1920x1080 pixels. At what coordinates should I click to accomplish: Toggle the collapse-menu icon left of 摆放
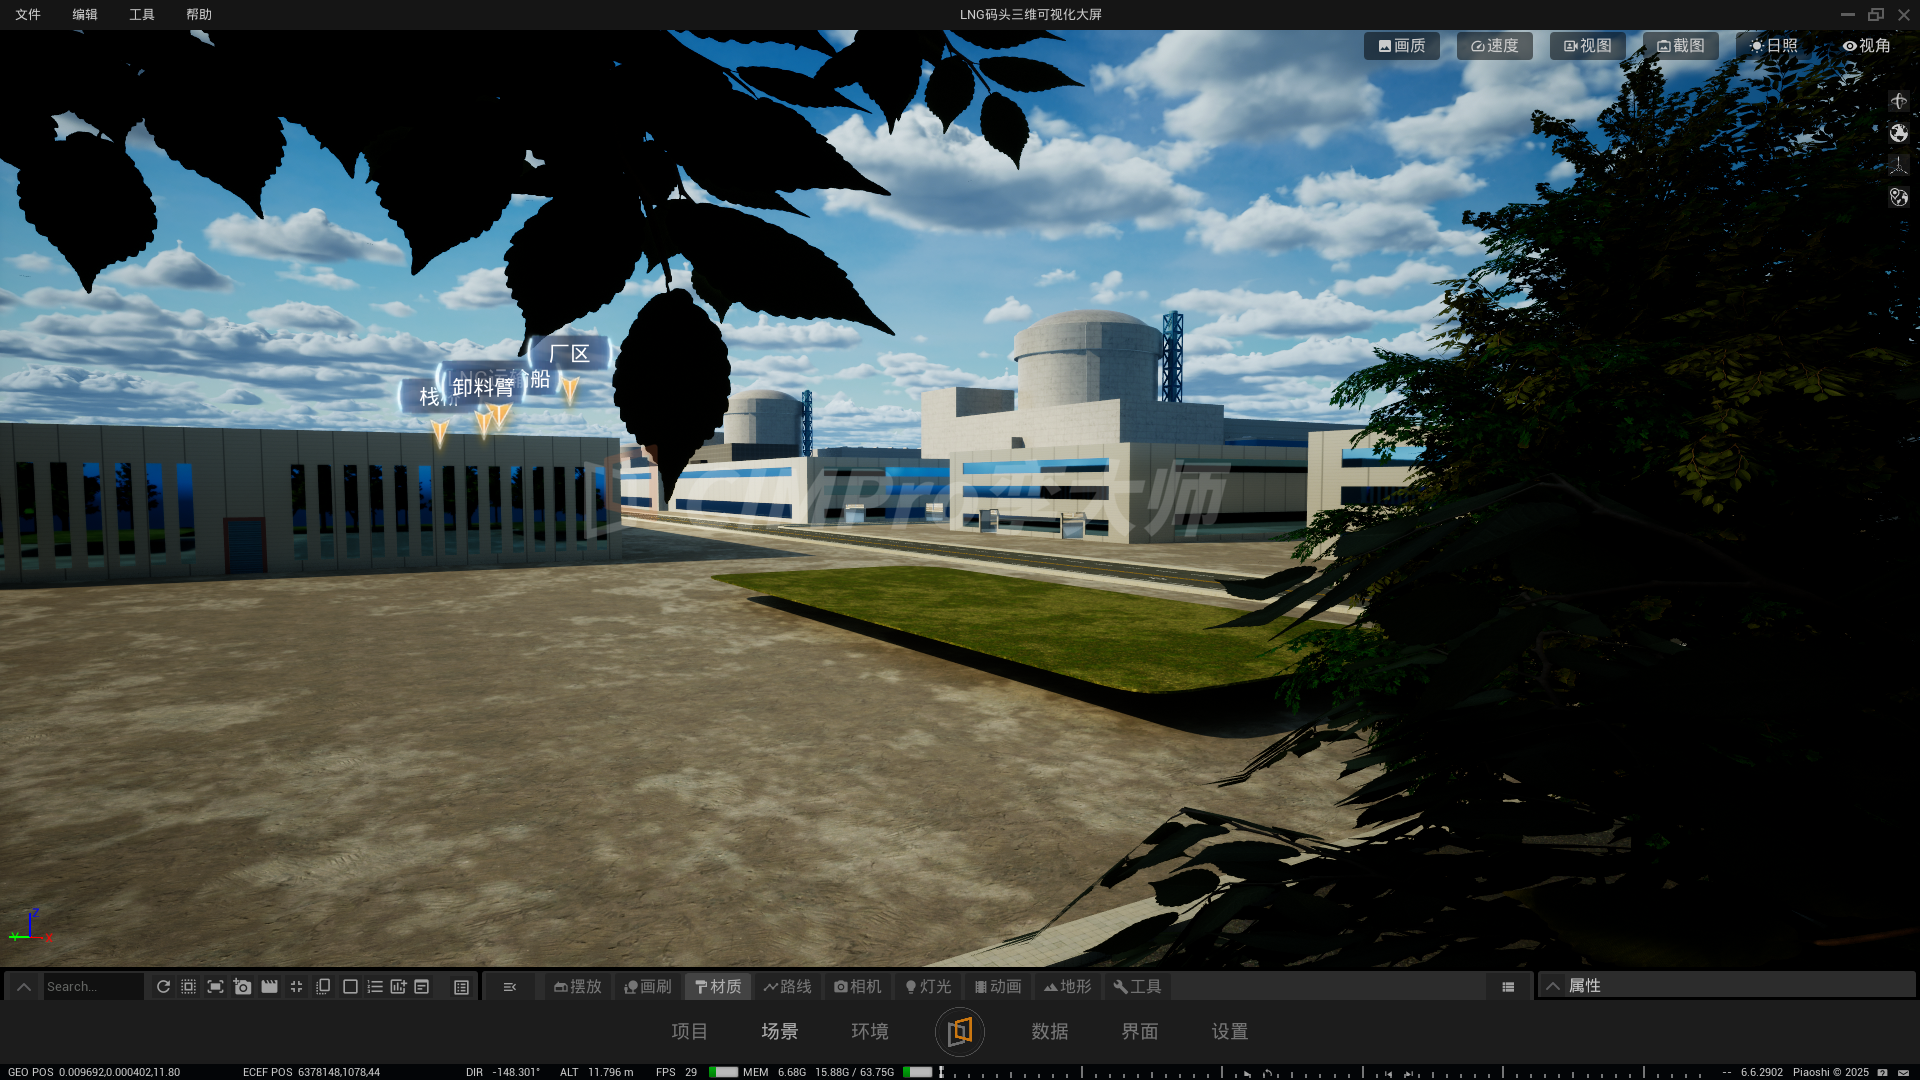coord(510,987)
